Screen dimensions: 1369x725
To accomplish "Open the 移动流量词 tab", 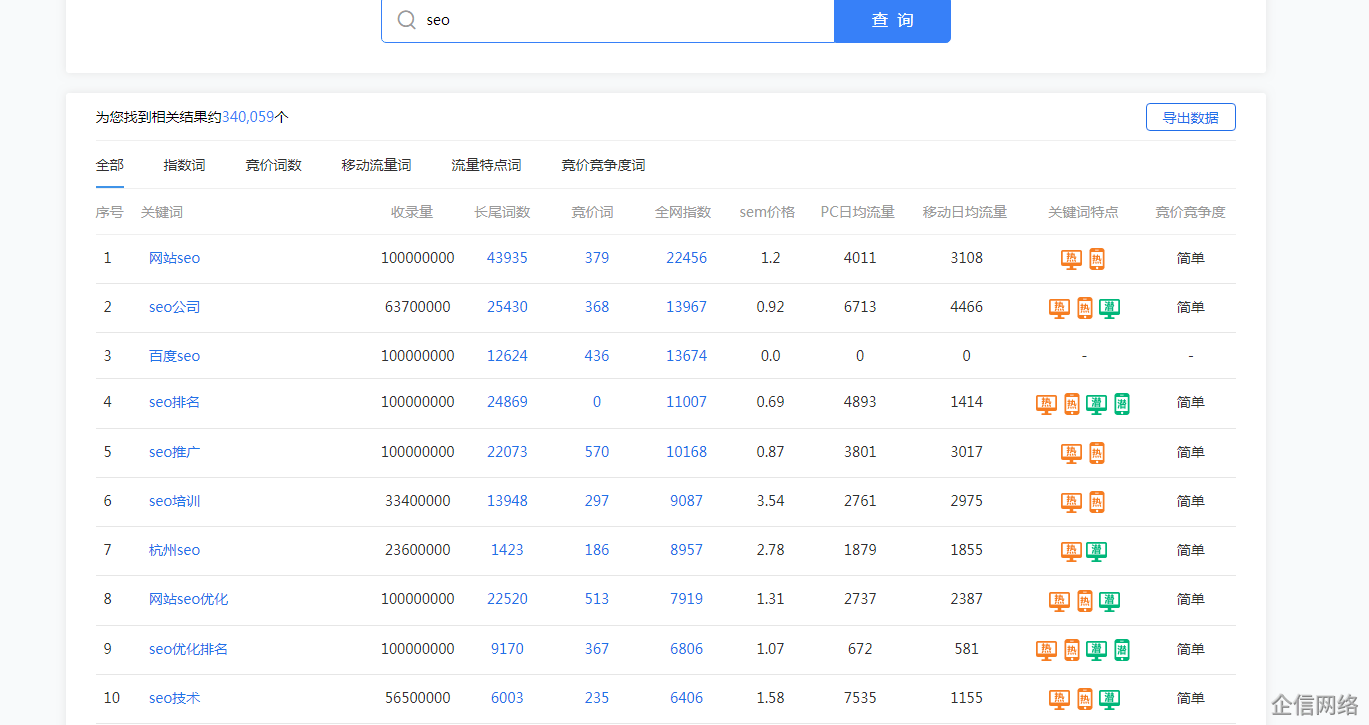I will tap(376, 165).
